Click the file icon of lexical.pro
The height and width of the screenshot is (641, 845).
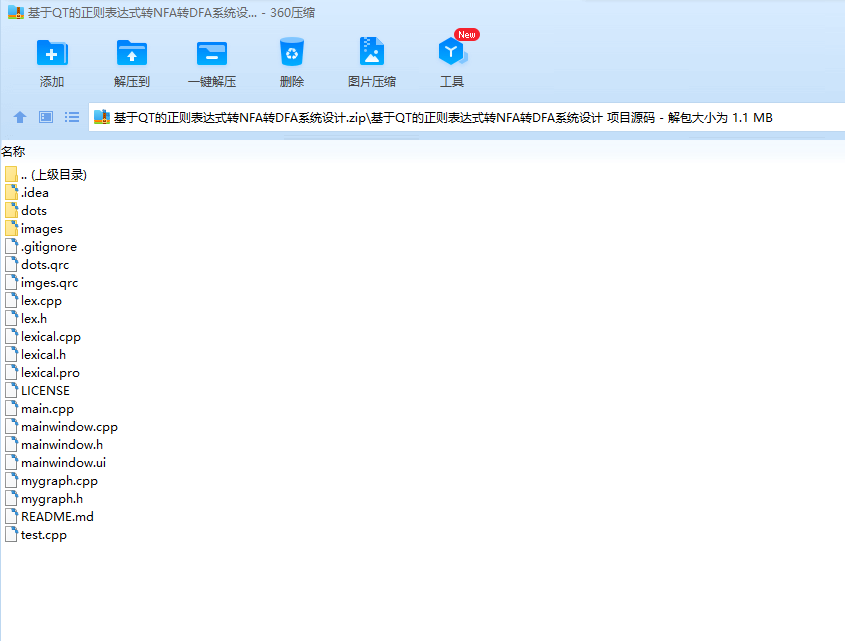tap(11, 373)
